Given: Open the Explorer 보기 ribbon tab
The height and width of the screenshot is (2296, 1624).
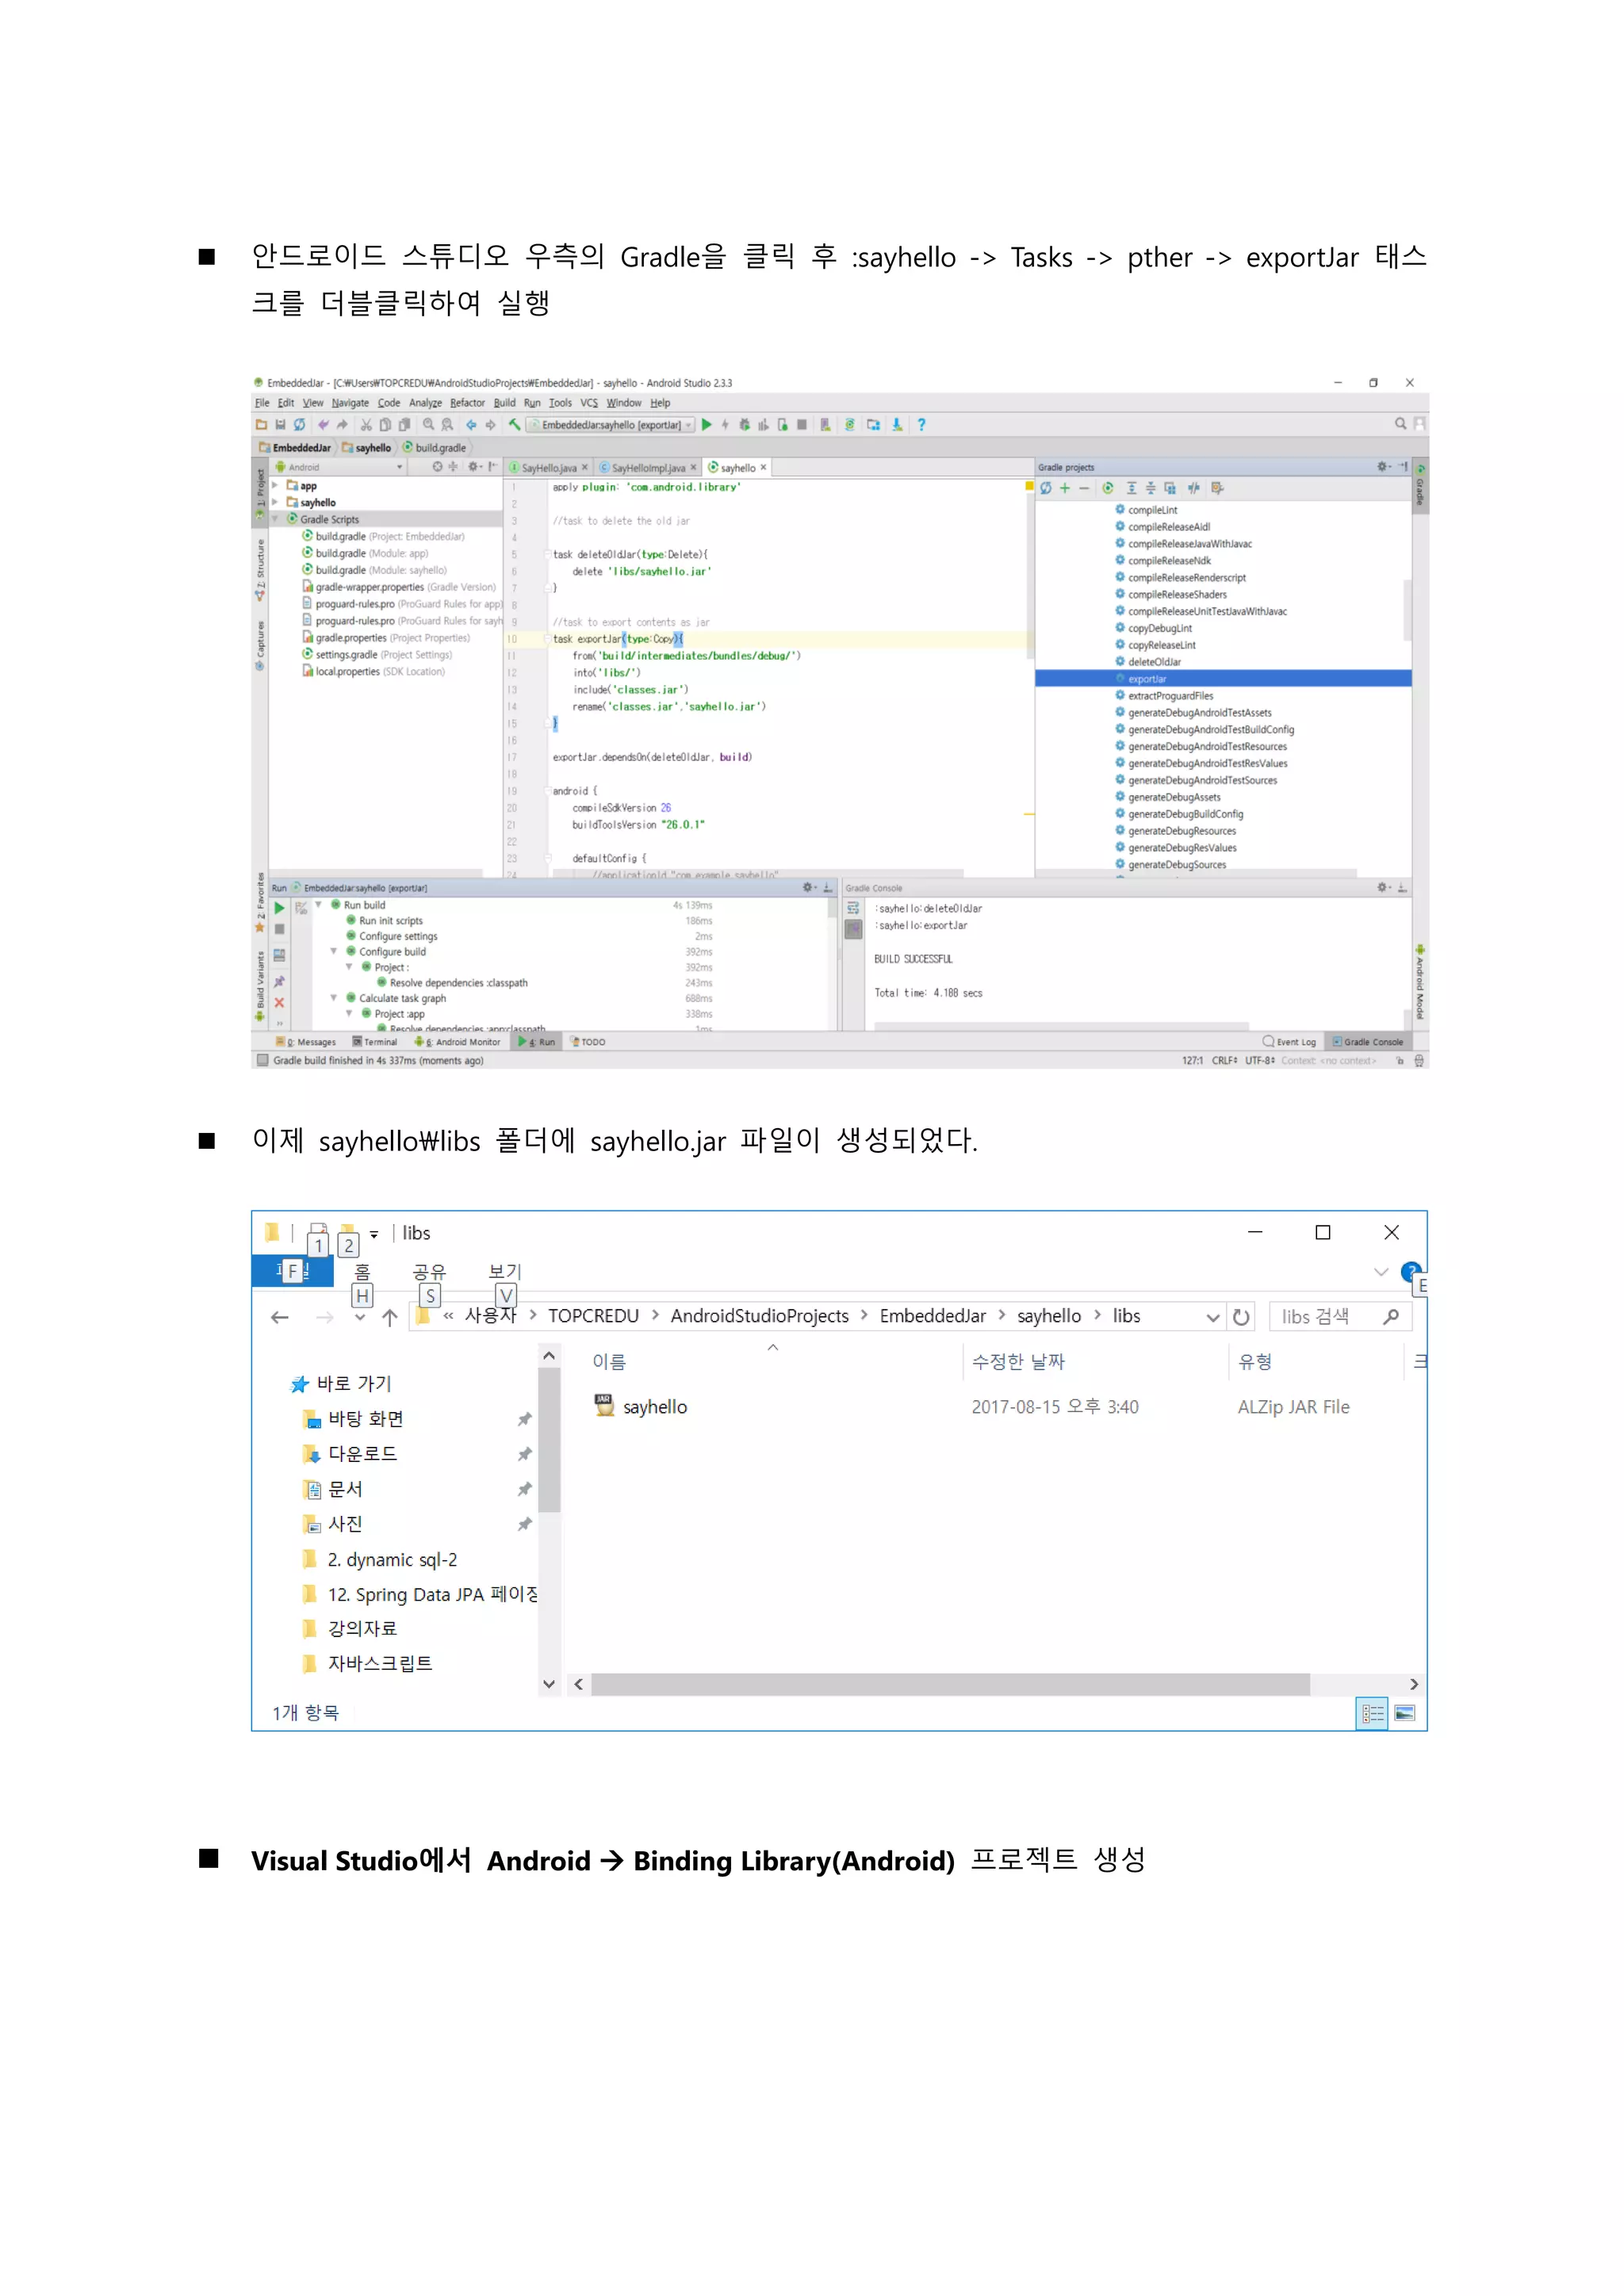Looking at the screenshot, I should 505,1272.
